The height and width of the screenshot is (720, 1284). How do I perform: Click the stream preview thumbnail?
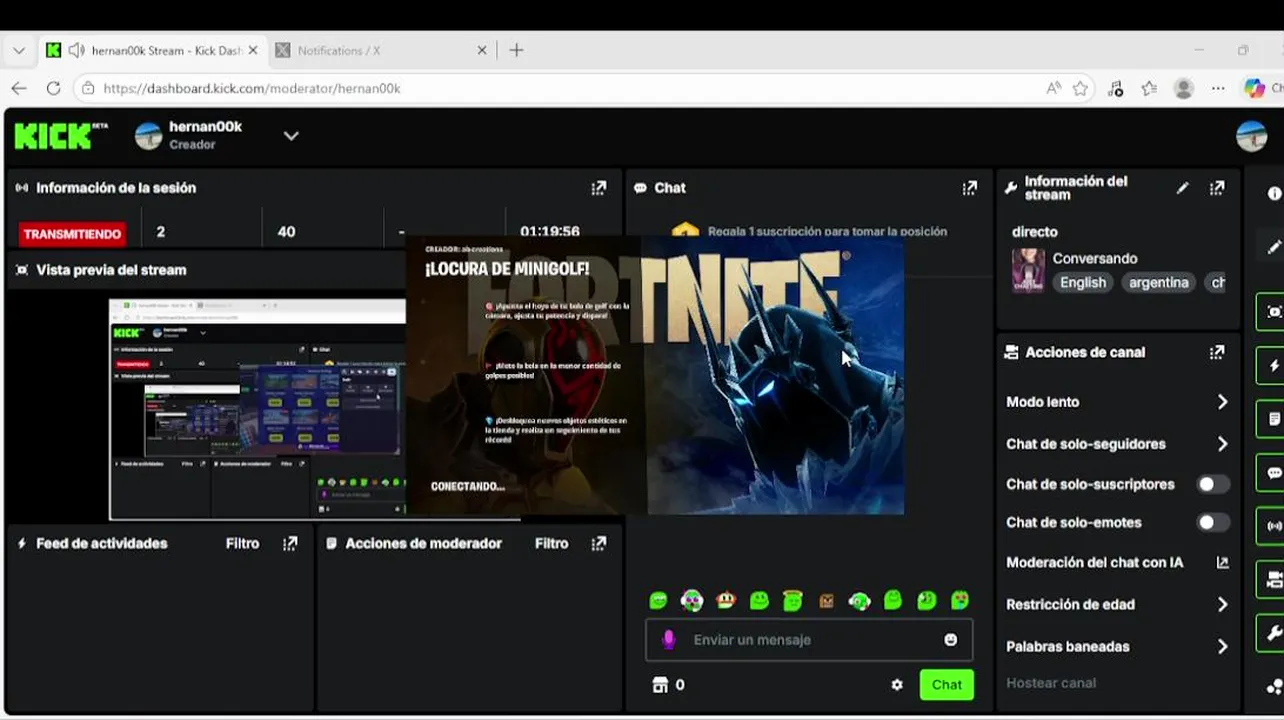[257, 409]
